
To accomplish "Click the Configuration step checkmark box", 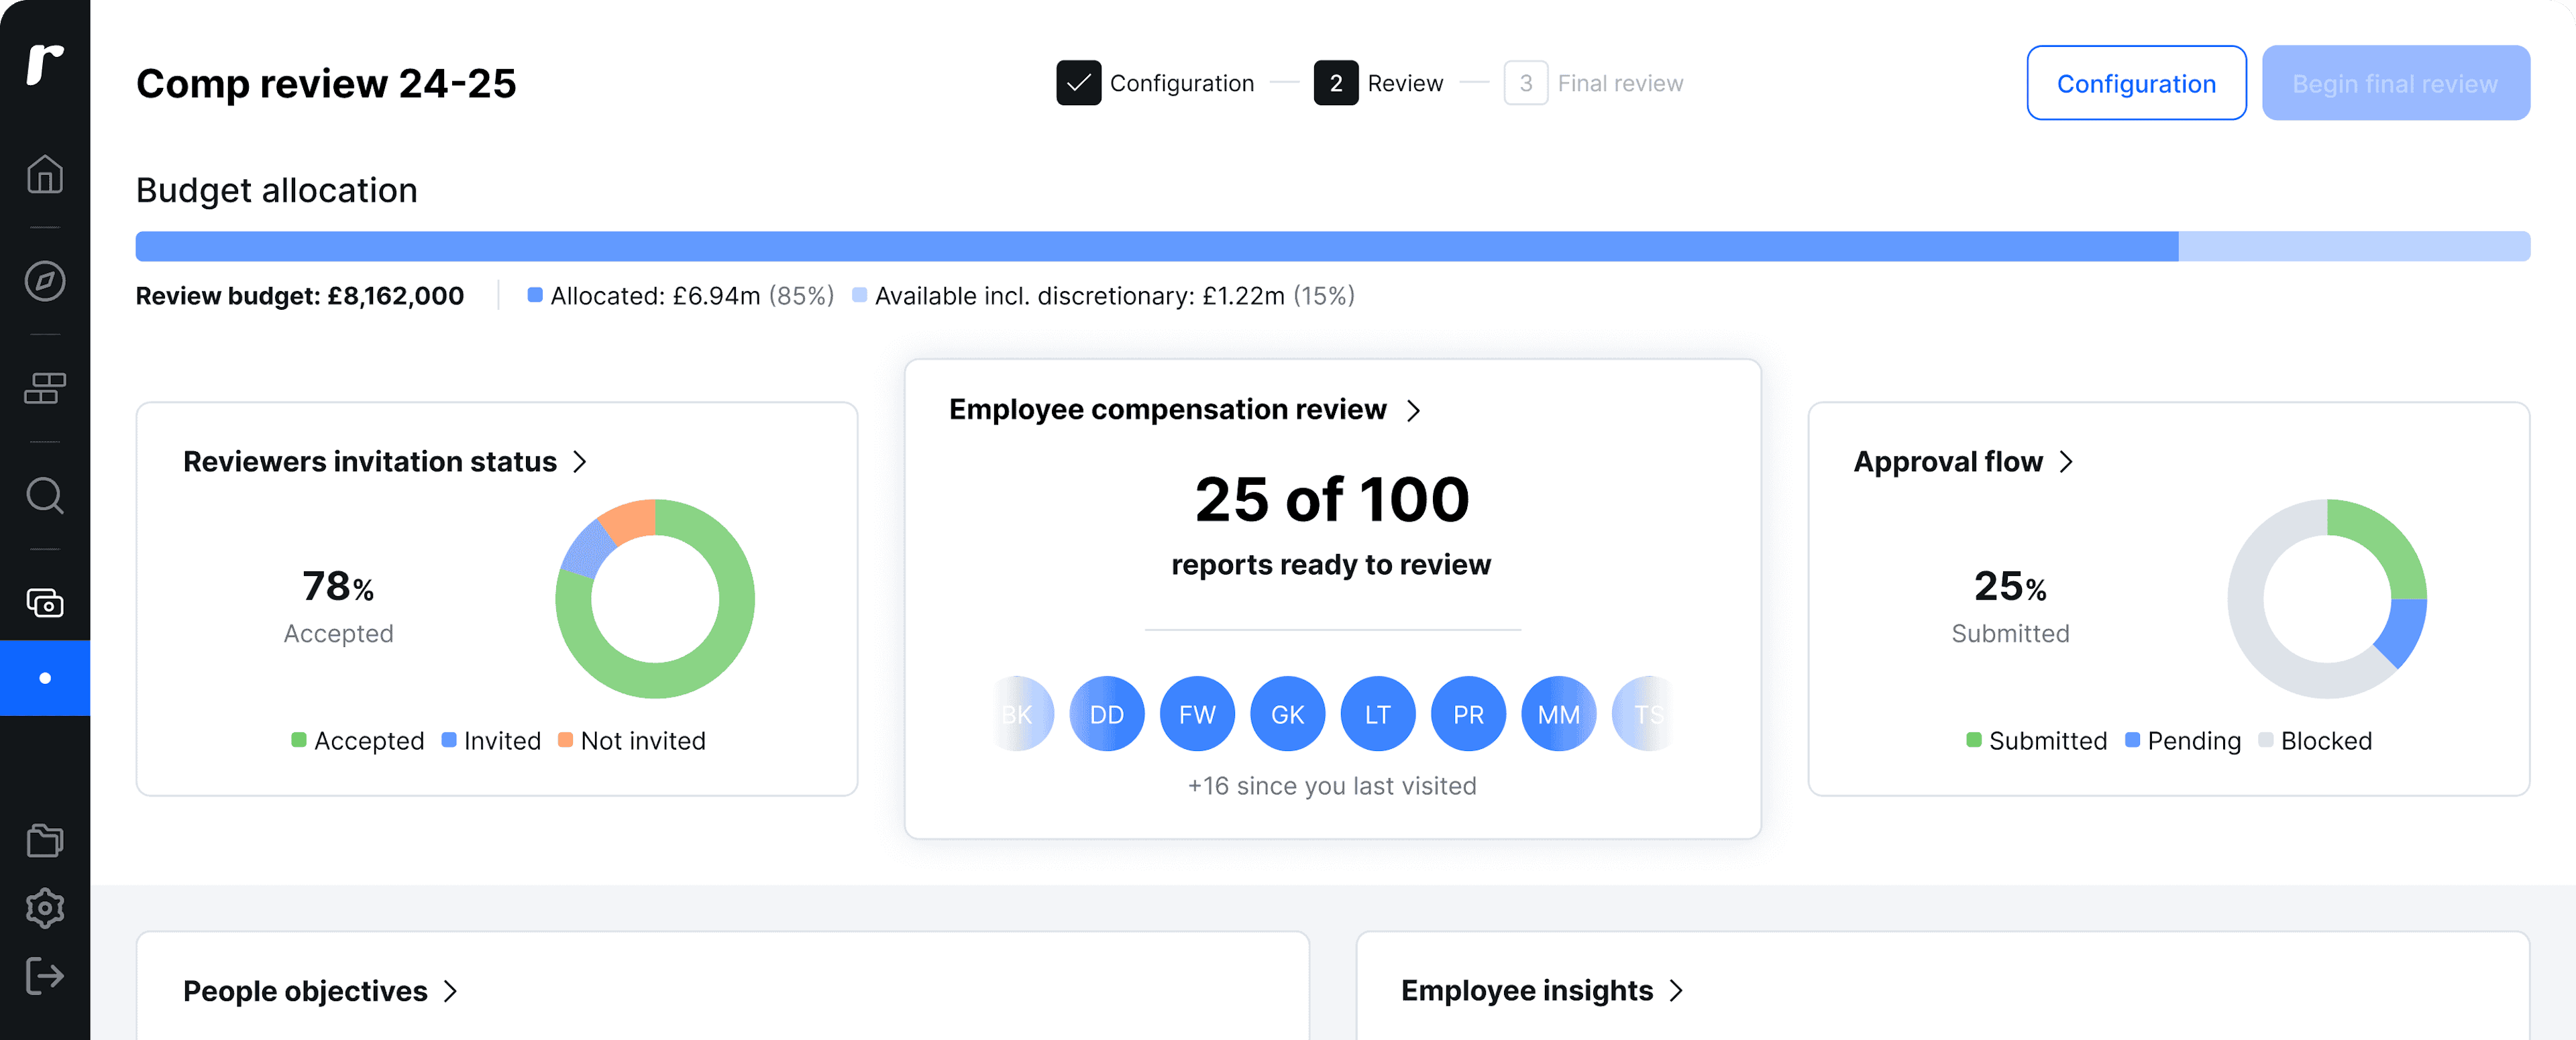I will pos(1078,83).
